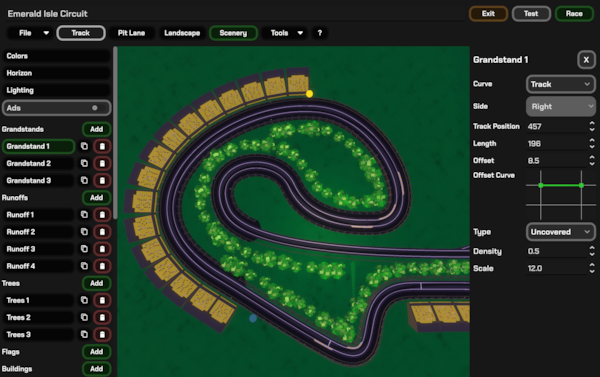Switch to the Pit Lane tab

point(131,33)
